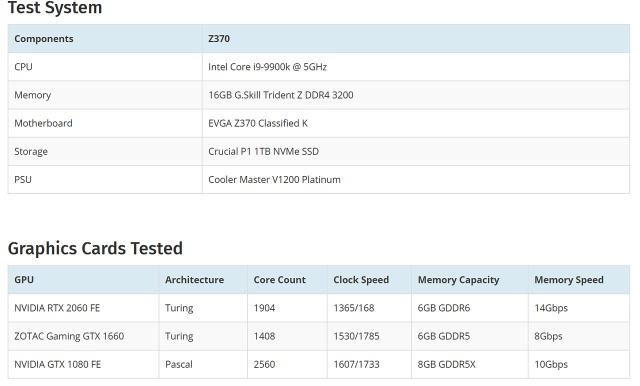Click the 'Clock Speed' column header
The image size is (640, 386).
click(x=361, y=280)
